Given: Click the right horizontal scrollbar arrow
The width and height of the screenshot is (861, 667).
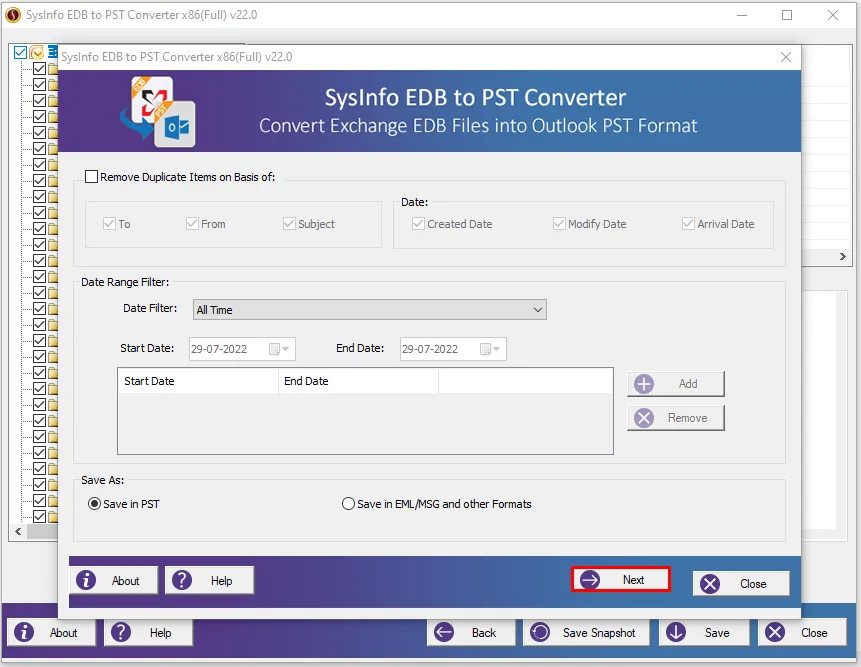Looking at the screenshot, I should 844,257.
